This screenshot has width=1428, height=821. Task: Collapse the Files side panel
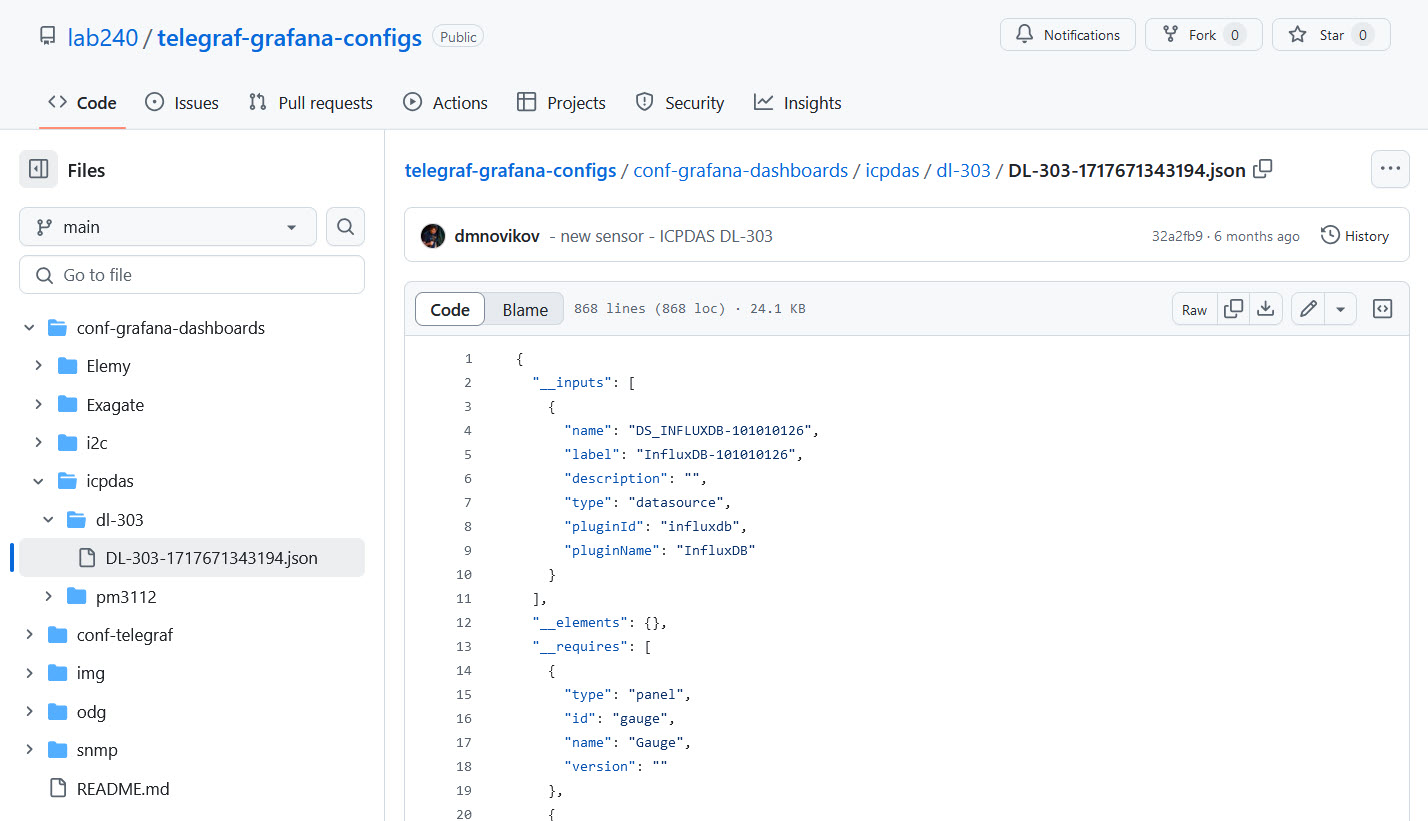tap(38, 169)
